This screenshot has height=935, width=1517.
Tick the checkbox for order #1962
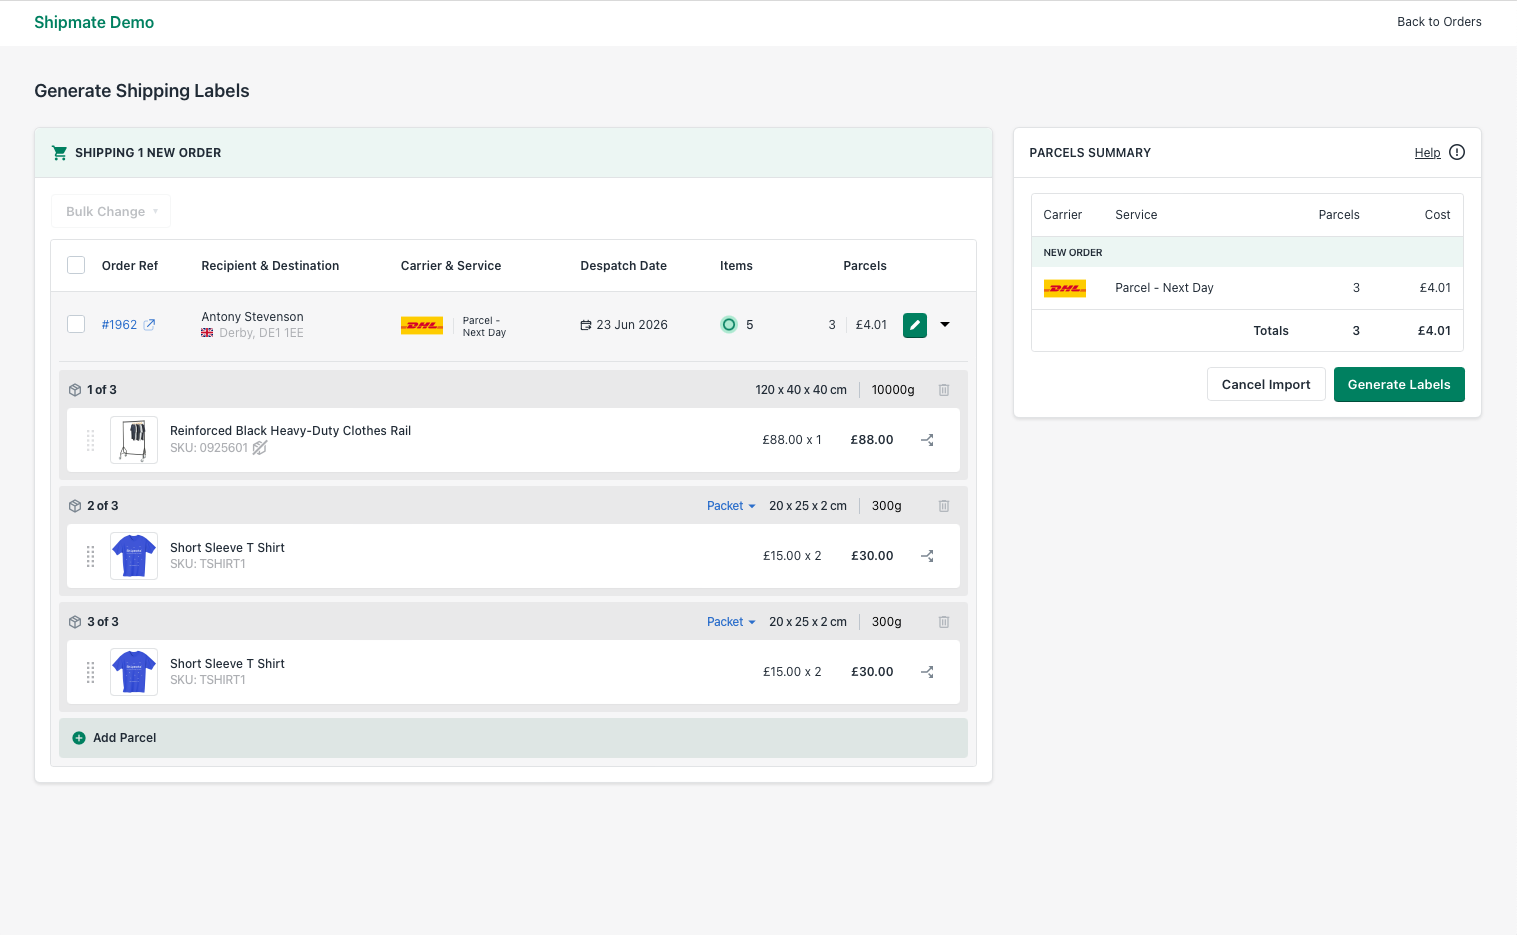(76, 324)
